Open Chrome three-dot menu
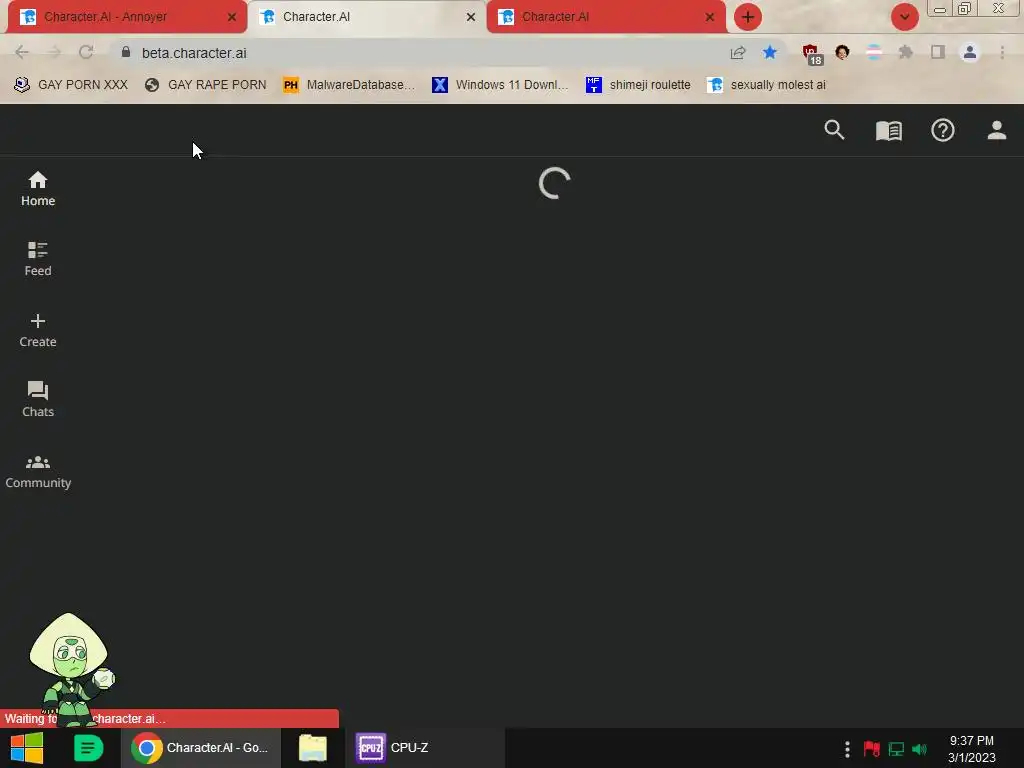Screen dimensions: 1024x768 click(x=1002, y=52)
